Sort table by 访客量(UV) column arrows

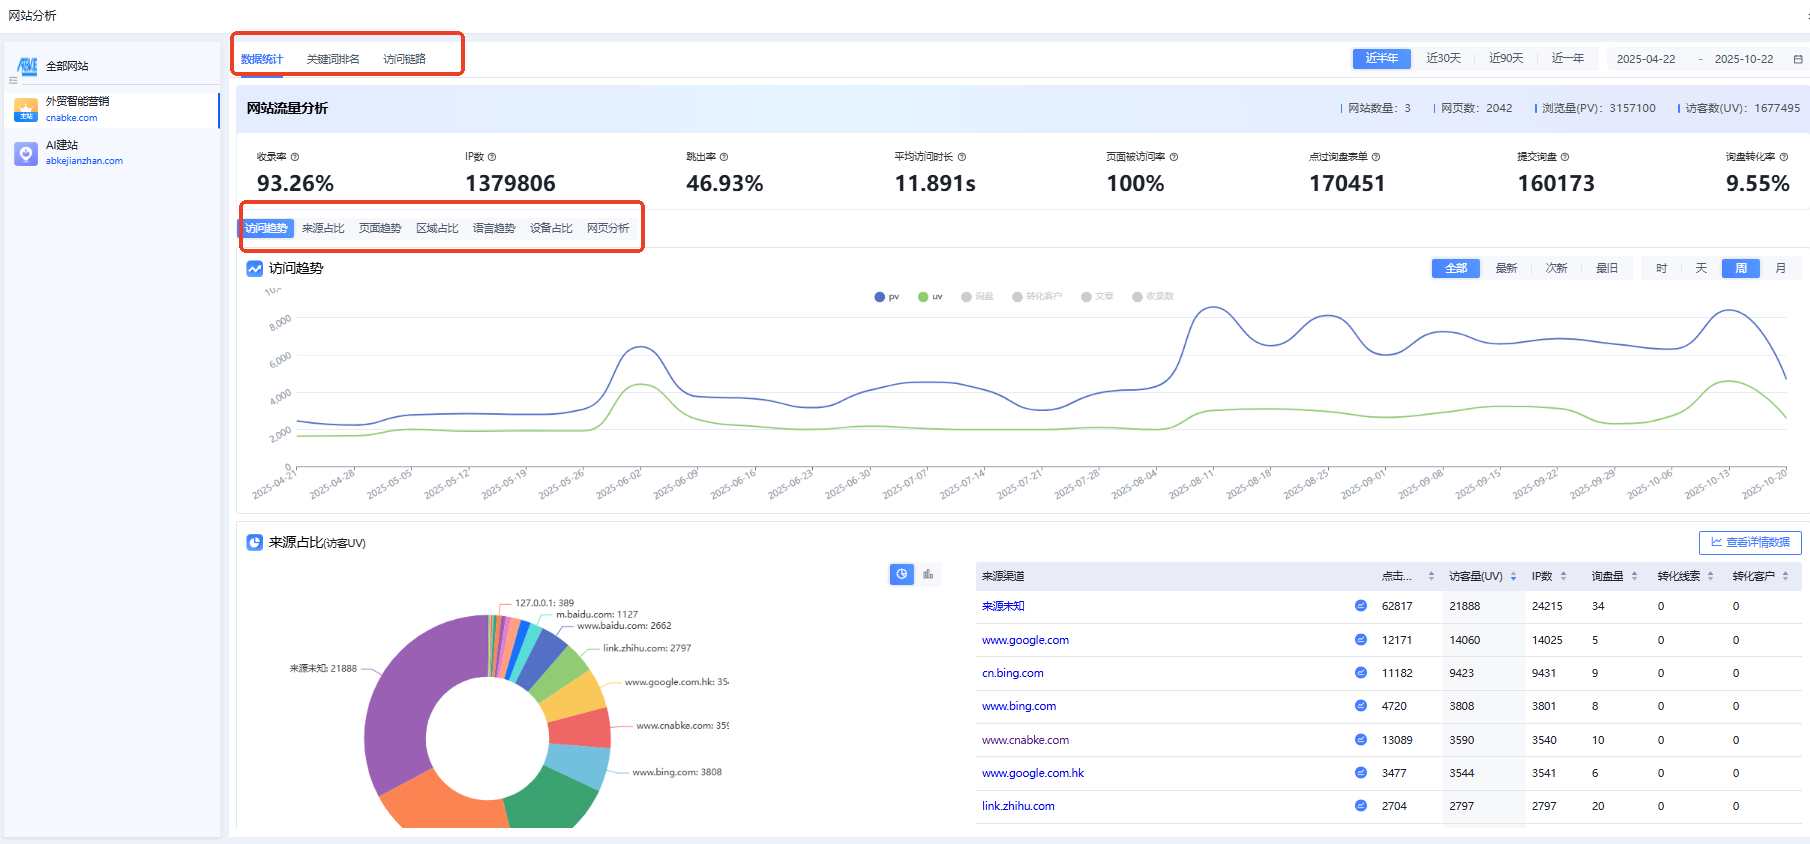click(1513, 576)
